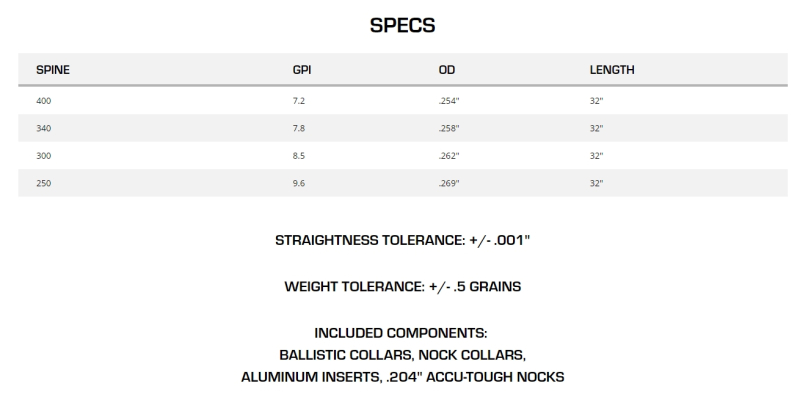Select the 250 spine row value
Screen dimensions: 800x400
(43, 185)
